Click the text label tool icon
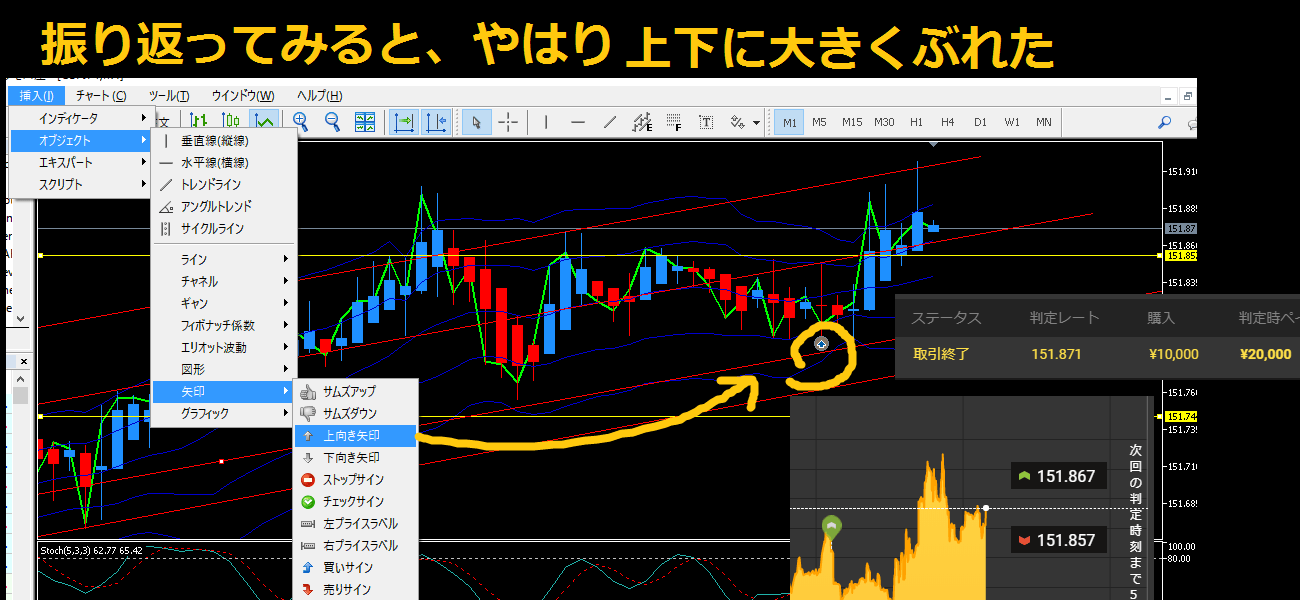Viewport: 1300px width, 600px height. [x=706, y=122]
